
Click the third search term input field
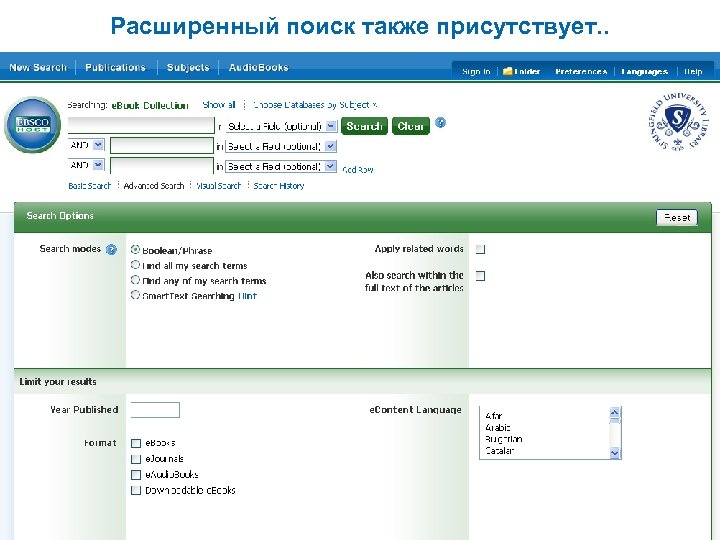coord(162,165)
